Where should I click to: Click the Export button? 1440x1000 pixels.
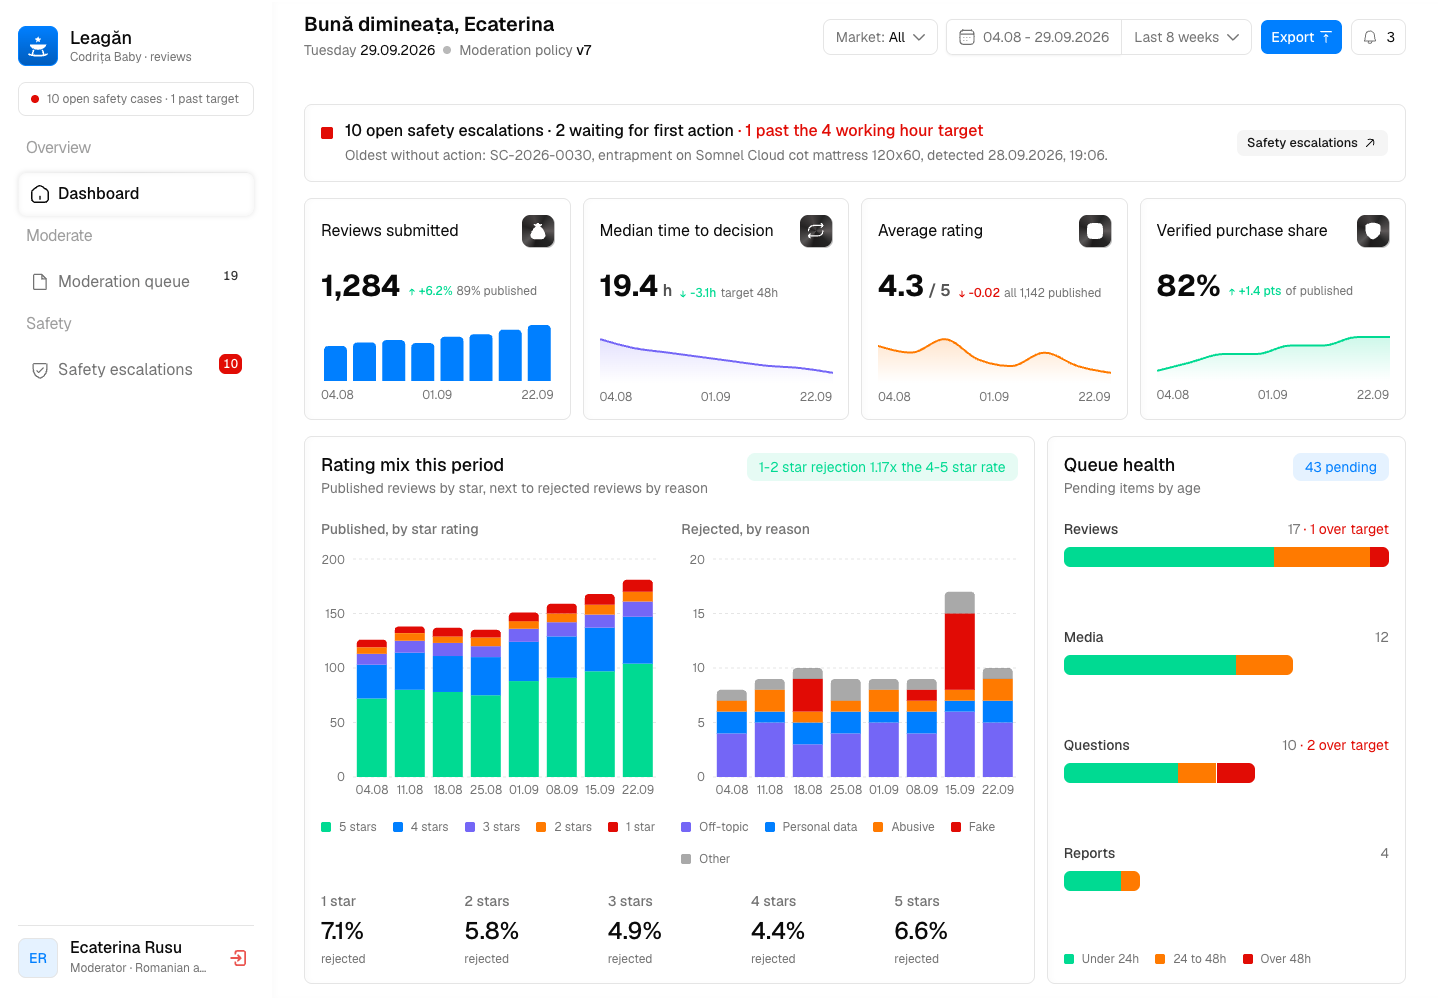click(1301, 37)
